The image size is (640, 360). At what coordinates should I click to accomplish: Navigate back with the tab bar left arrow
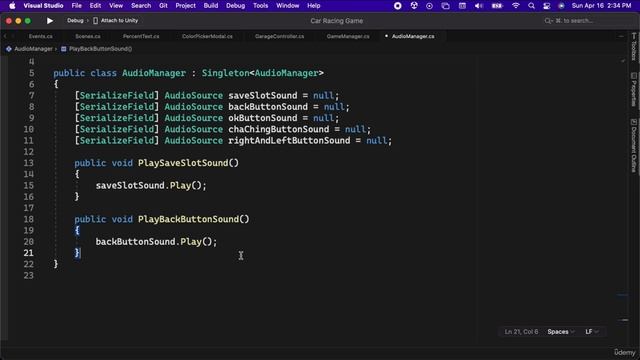5,36
